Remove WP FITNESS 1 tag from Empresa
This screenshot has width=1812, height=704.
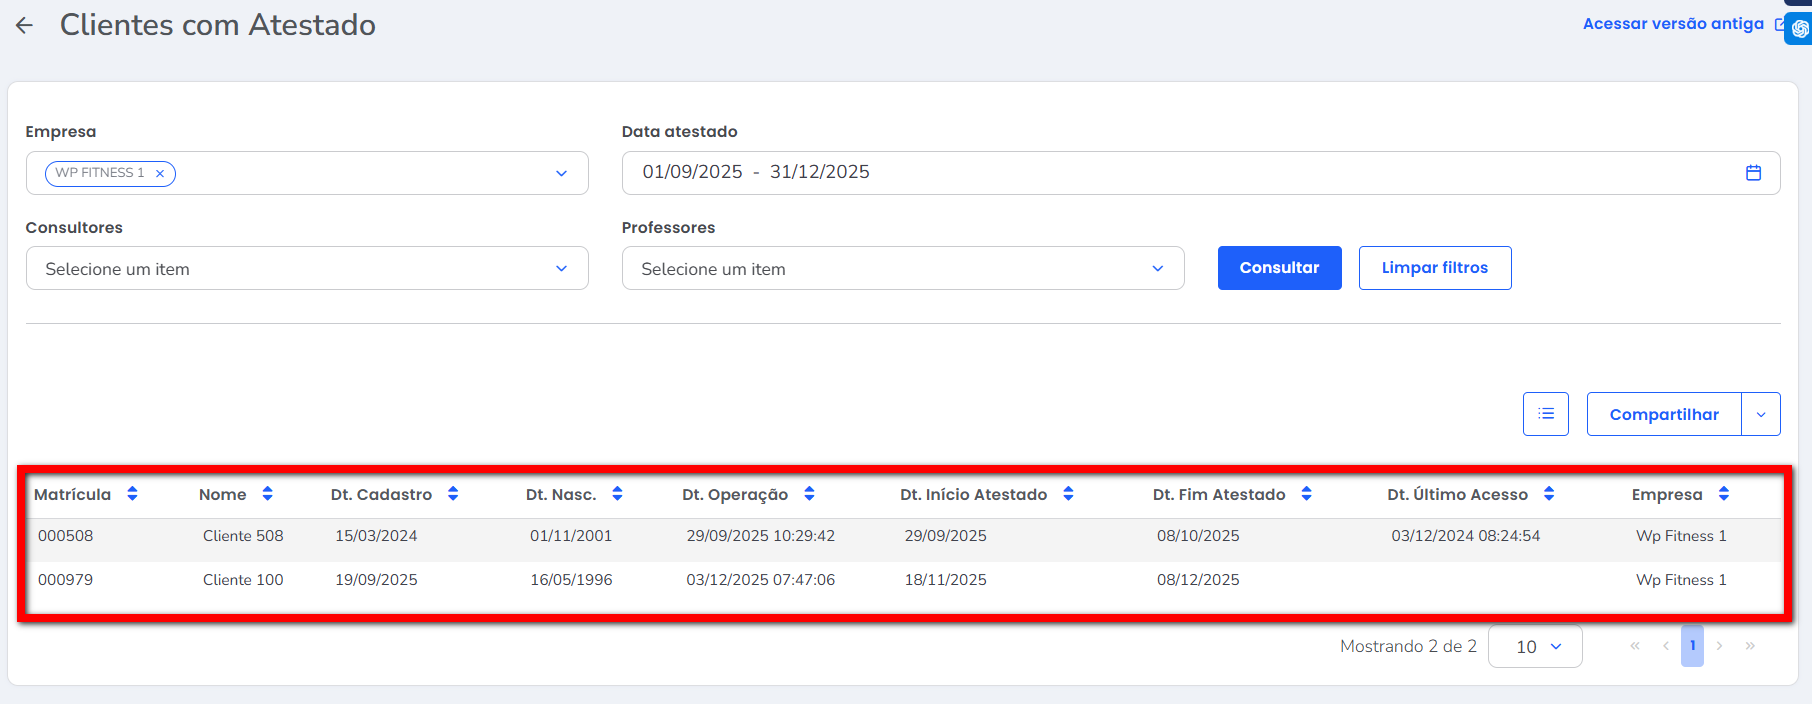coord(160,174)
